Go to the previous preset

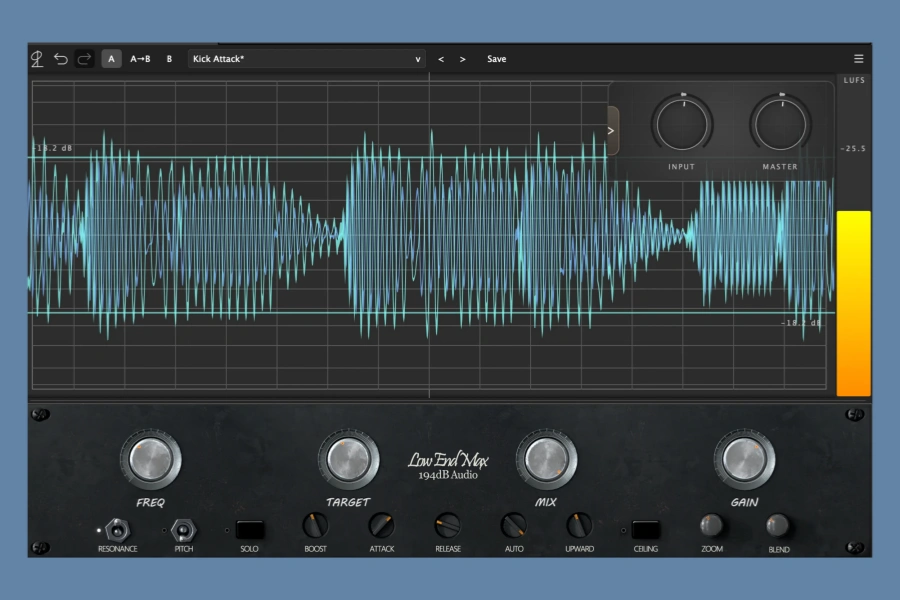tap(441, 59)
